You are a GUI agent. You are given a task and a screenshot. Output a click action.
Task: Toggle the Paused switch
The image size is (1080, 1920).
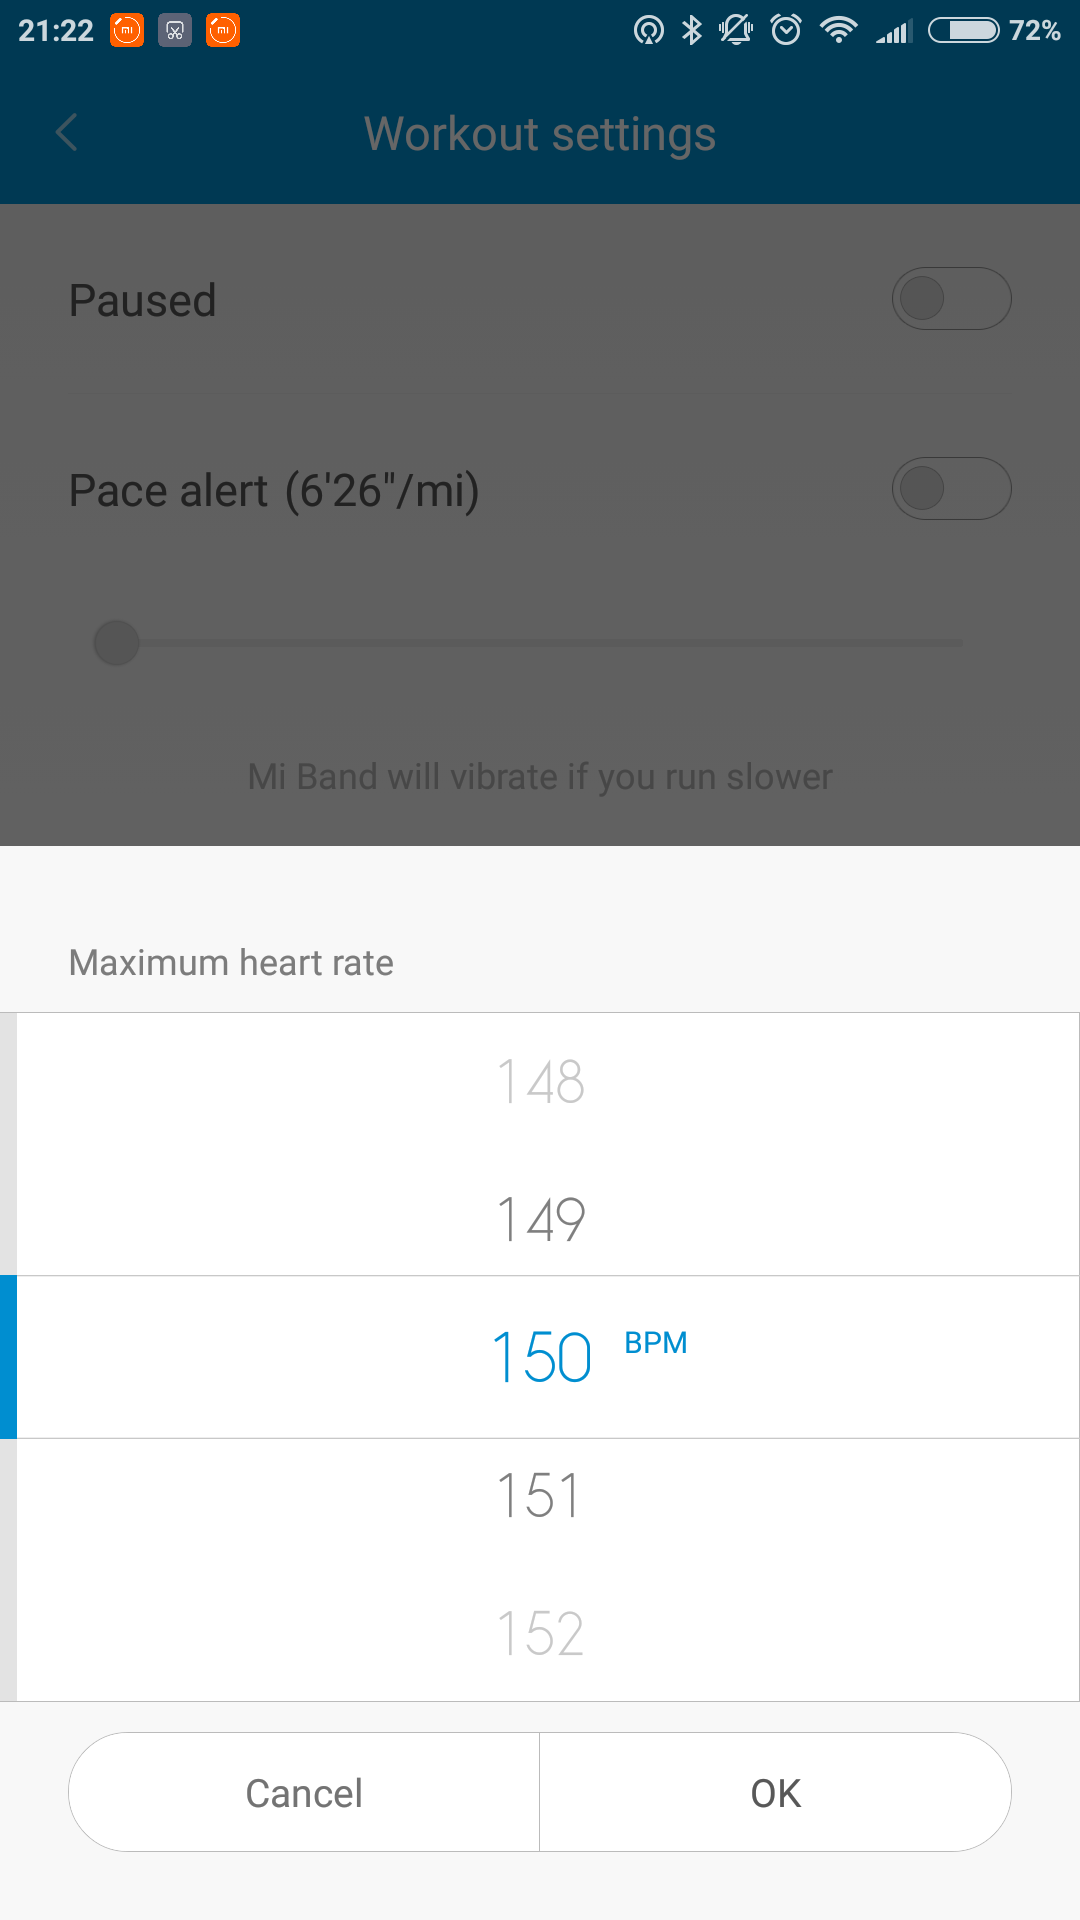[x=951, y=299]
